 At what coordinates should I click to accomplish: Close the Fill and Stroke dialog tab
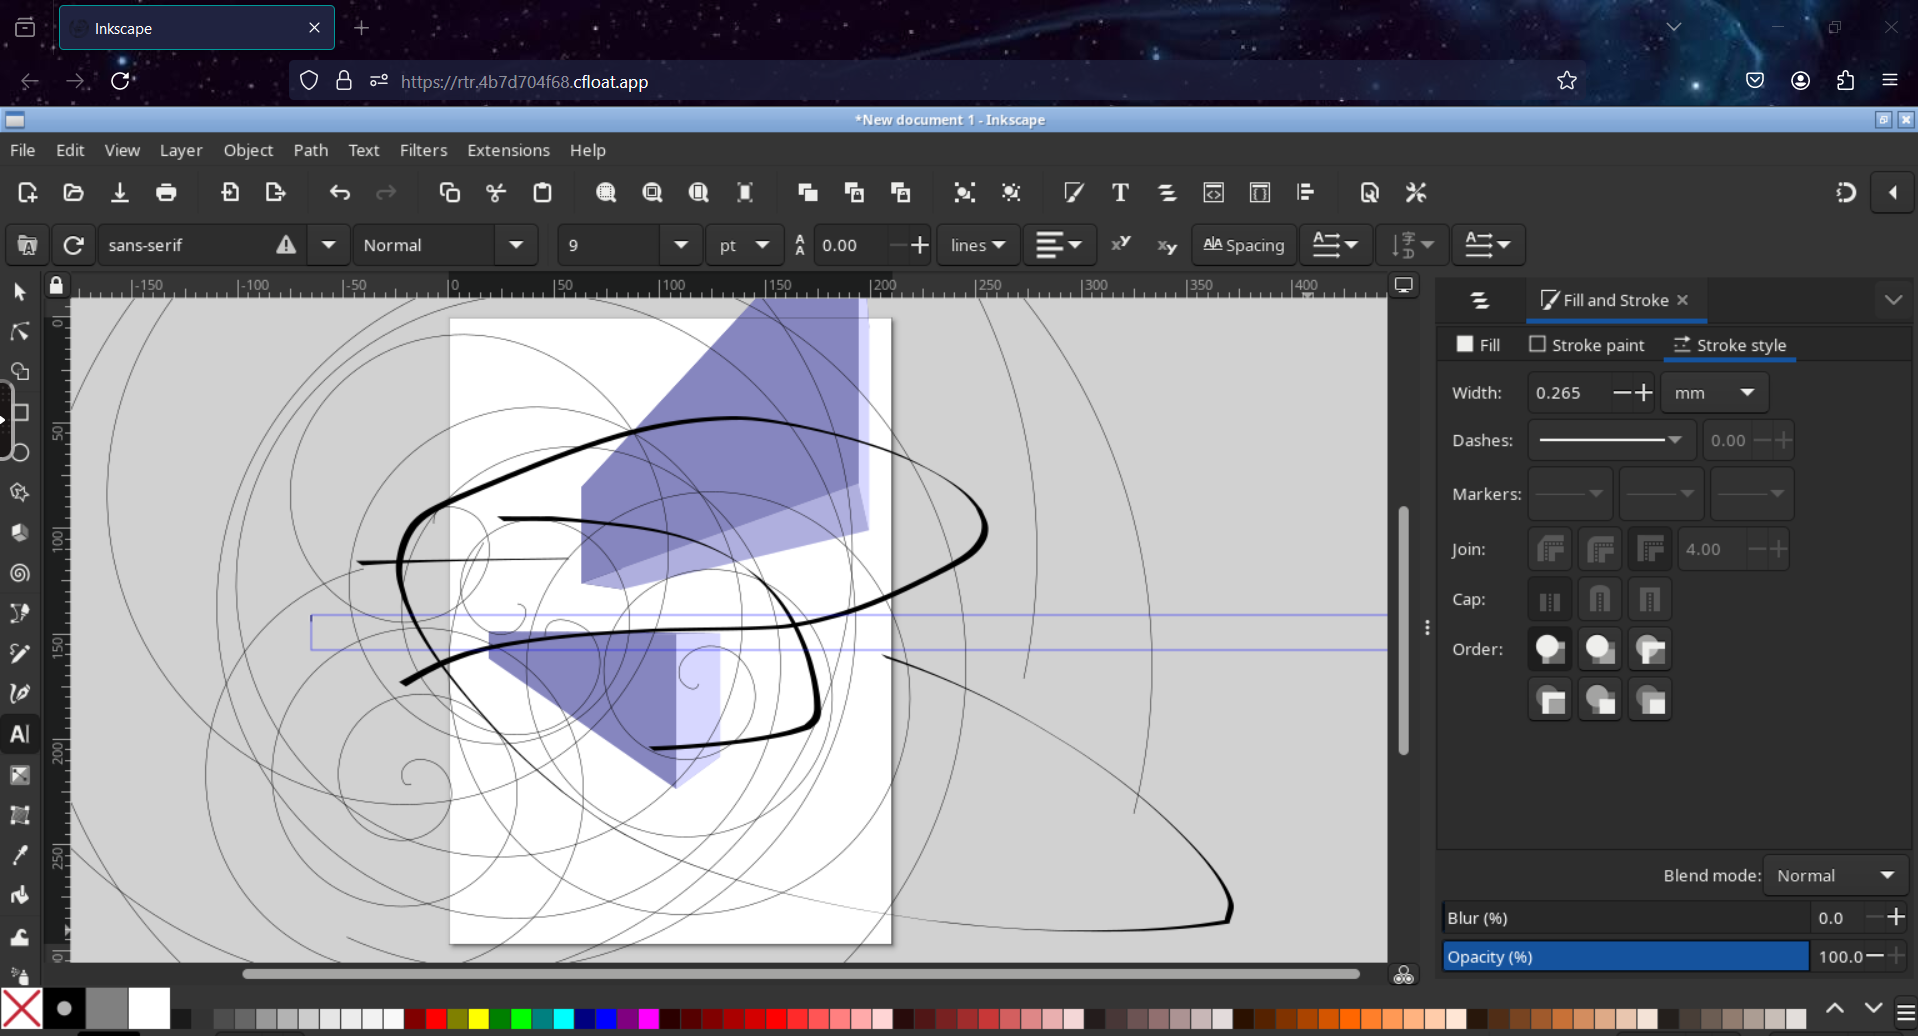click(1683, 300)
